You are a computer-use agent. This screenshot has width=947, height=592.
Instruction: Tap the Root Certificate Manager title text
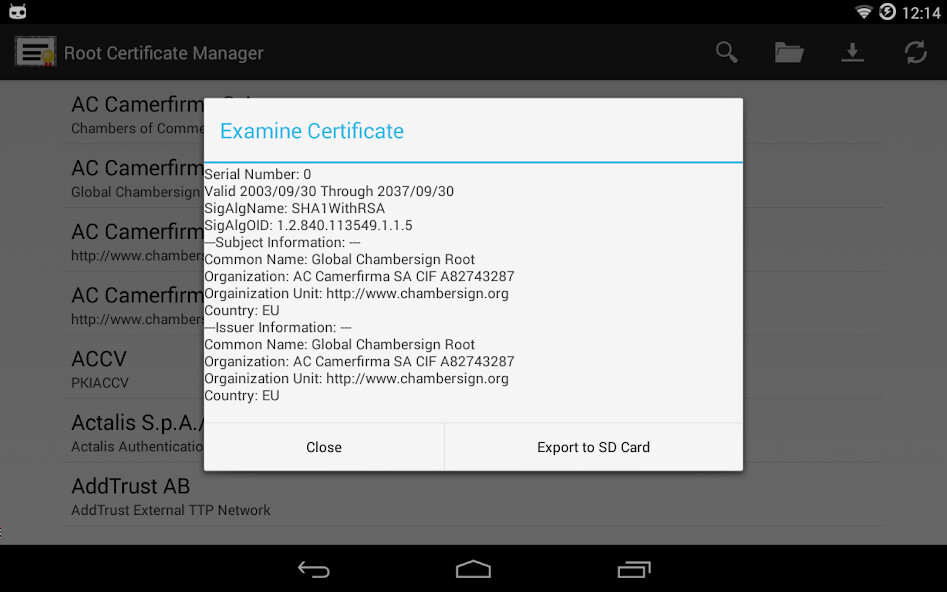pos(163,52)
